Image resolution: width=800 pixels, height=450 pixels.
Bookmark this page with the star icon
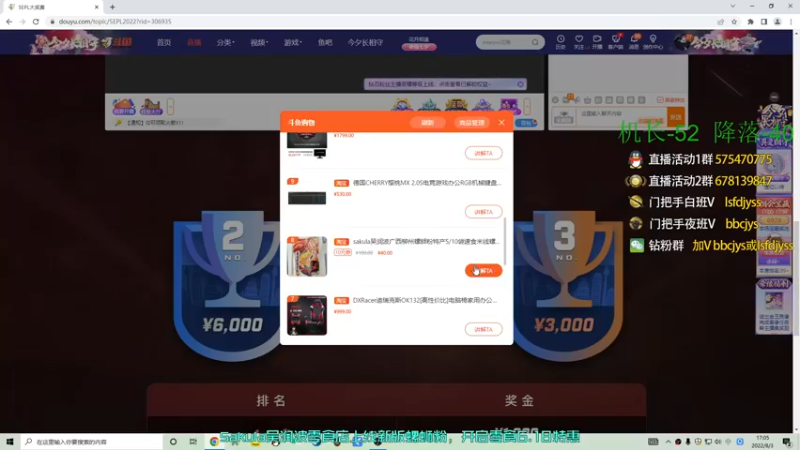(x=734, y=21)
